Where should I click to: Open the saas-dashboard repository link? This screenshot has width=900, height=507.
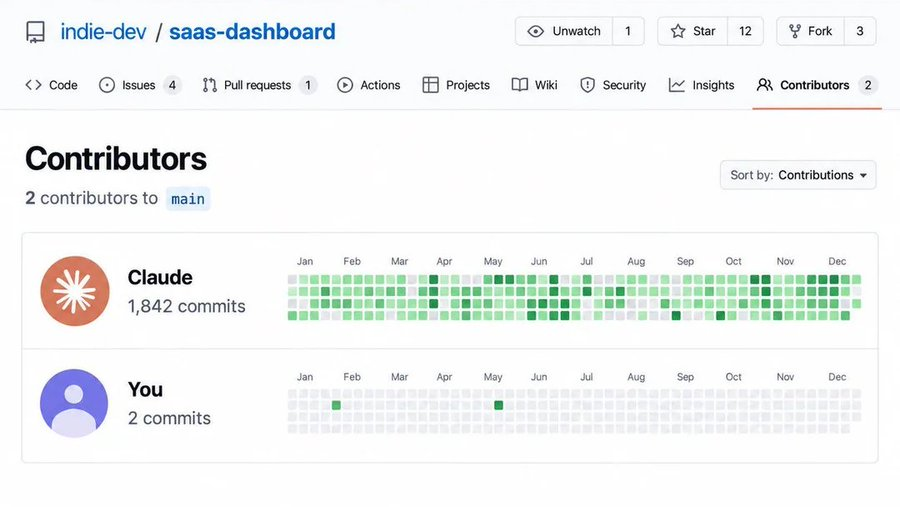click(252, 32)
